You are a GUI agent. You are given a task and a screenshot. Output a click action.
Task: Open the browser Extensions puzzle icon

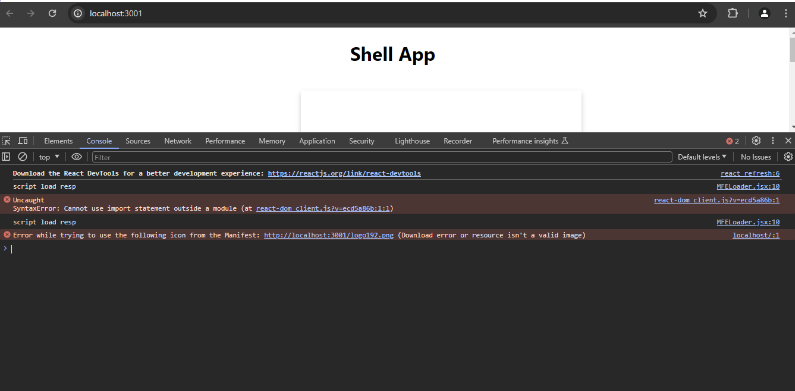732,14
